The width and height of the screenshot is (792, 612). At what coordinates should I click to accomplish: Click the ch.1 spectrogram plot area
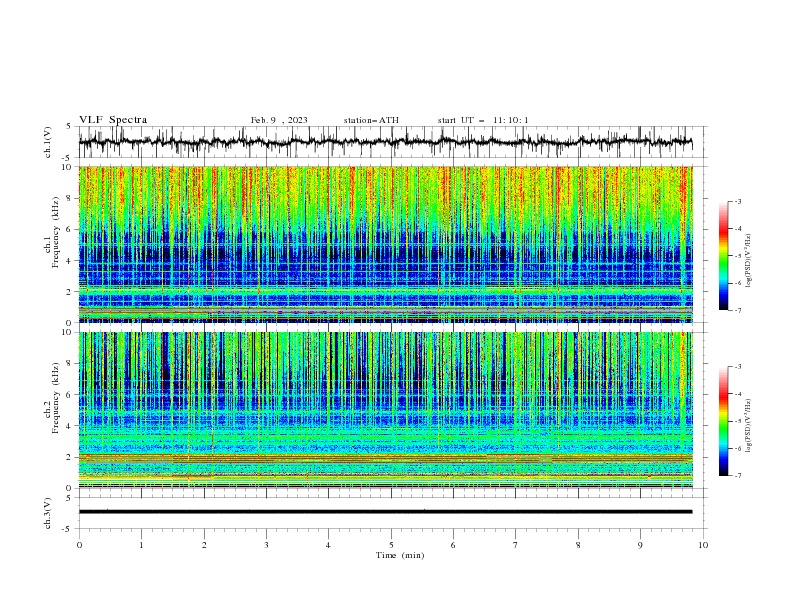[385, 244]
